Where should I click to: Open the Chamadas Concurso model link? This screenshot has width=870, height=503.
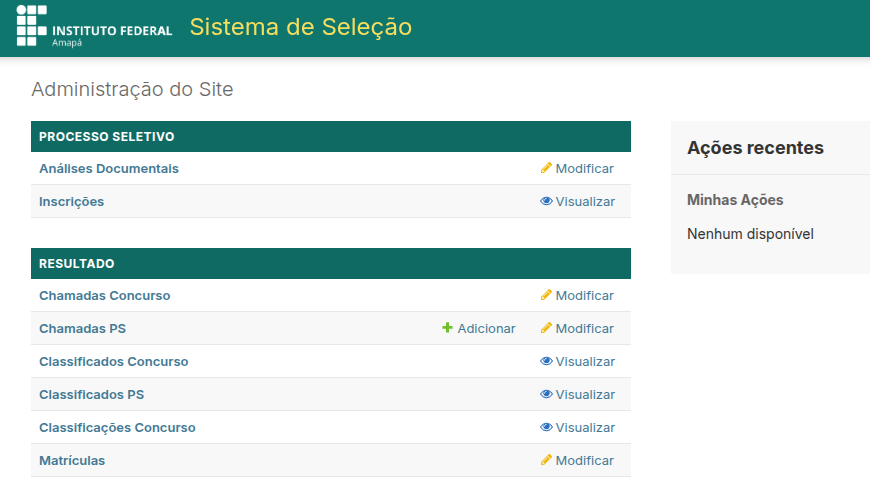point(105,295)
